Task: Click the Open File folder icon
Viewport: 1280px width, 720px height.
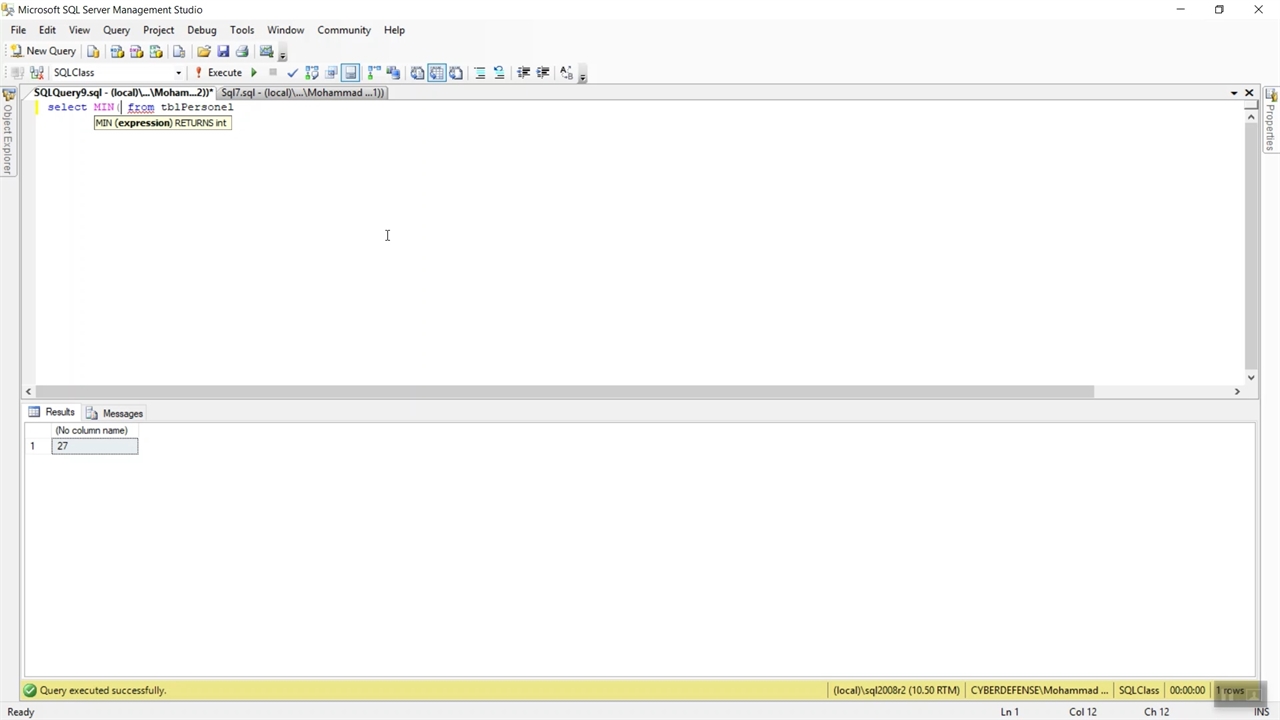Action: pyautogui.click(x=204, y=51)
